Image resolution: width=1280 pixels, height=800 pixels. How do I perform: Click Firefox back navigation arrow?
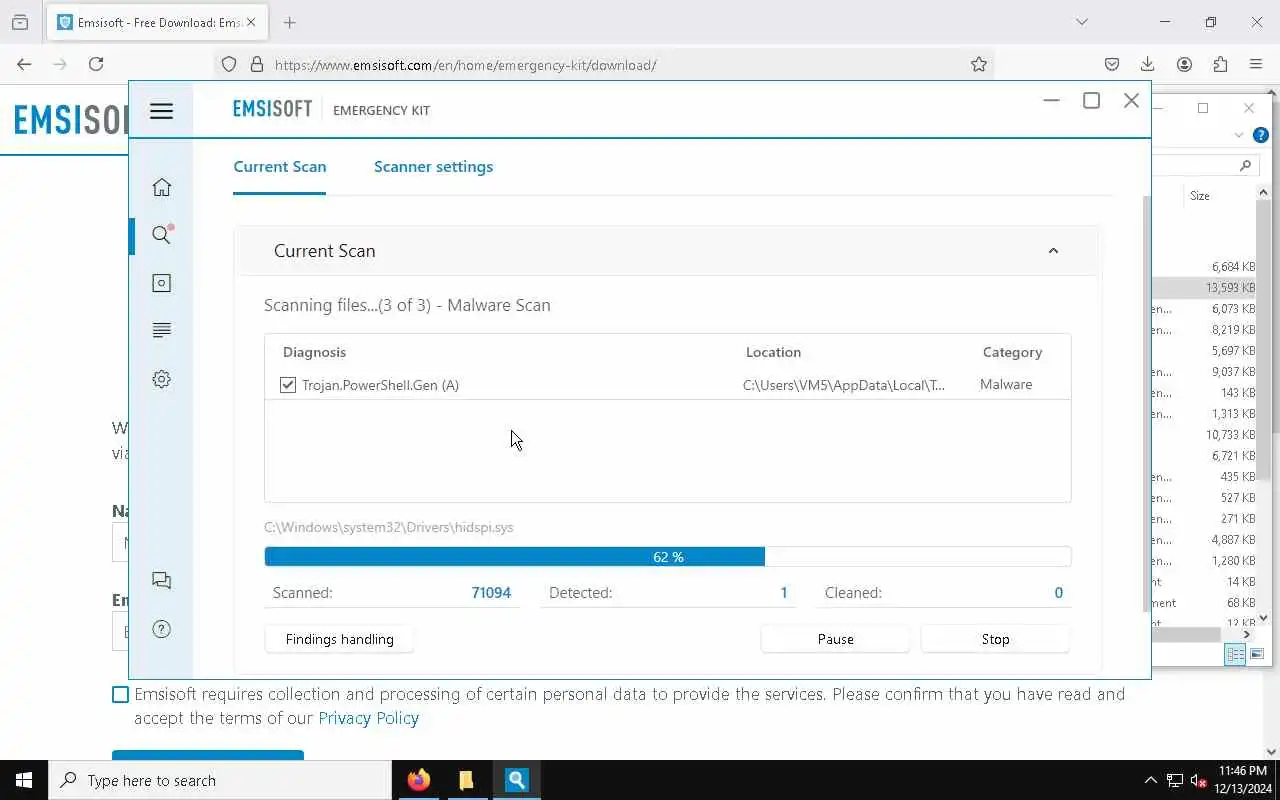pos(24,64)
